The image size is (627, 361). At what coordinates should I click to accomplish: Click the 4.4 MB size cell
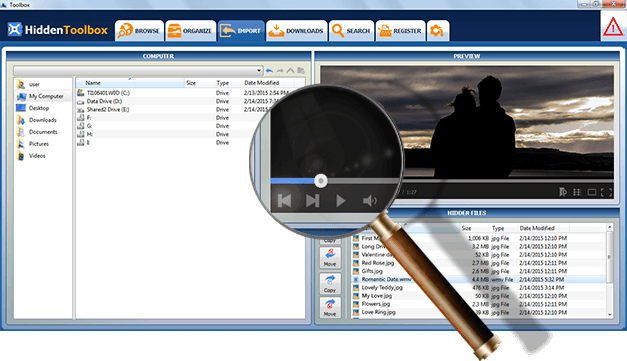(x=481, y=279)
